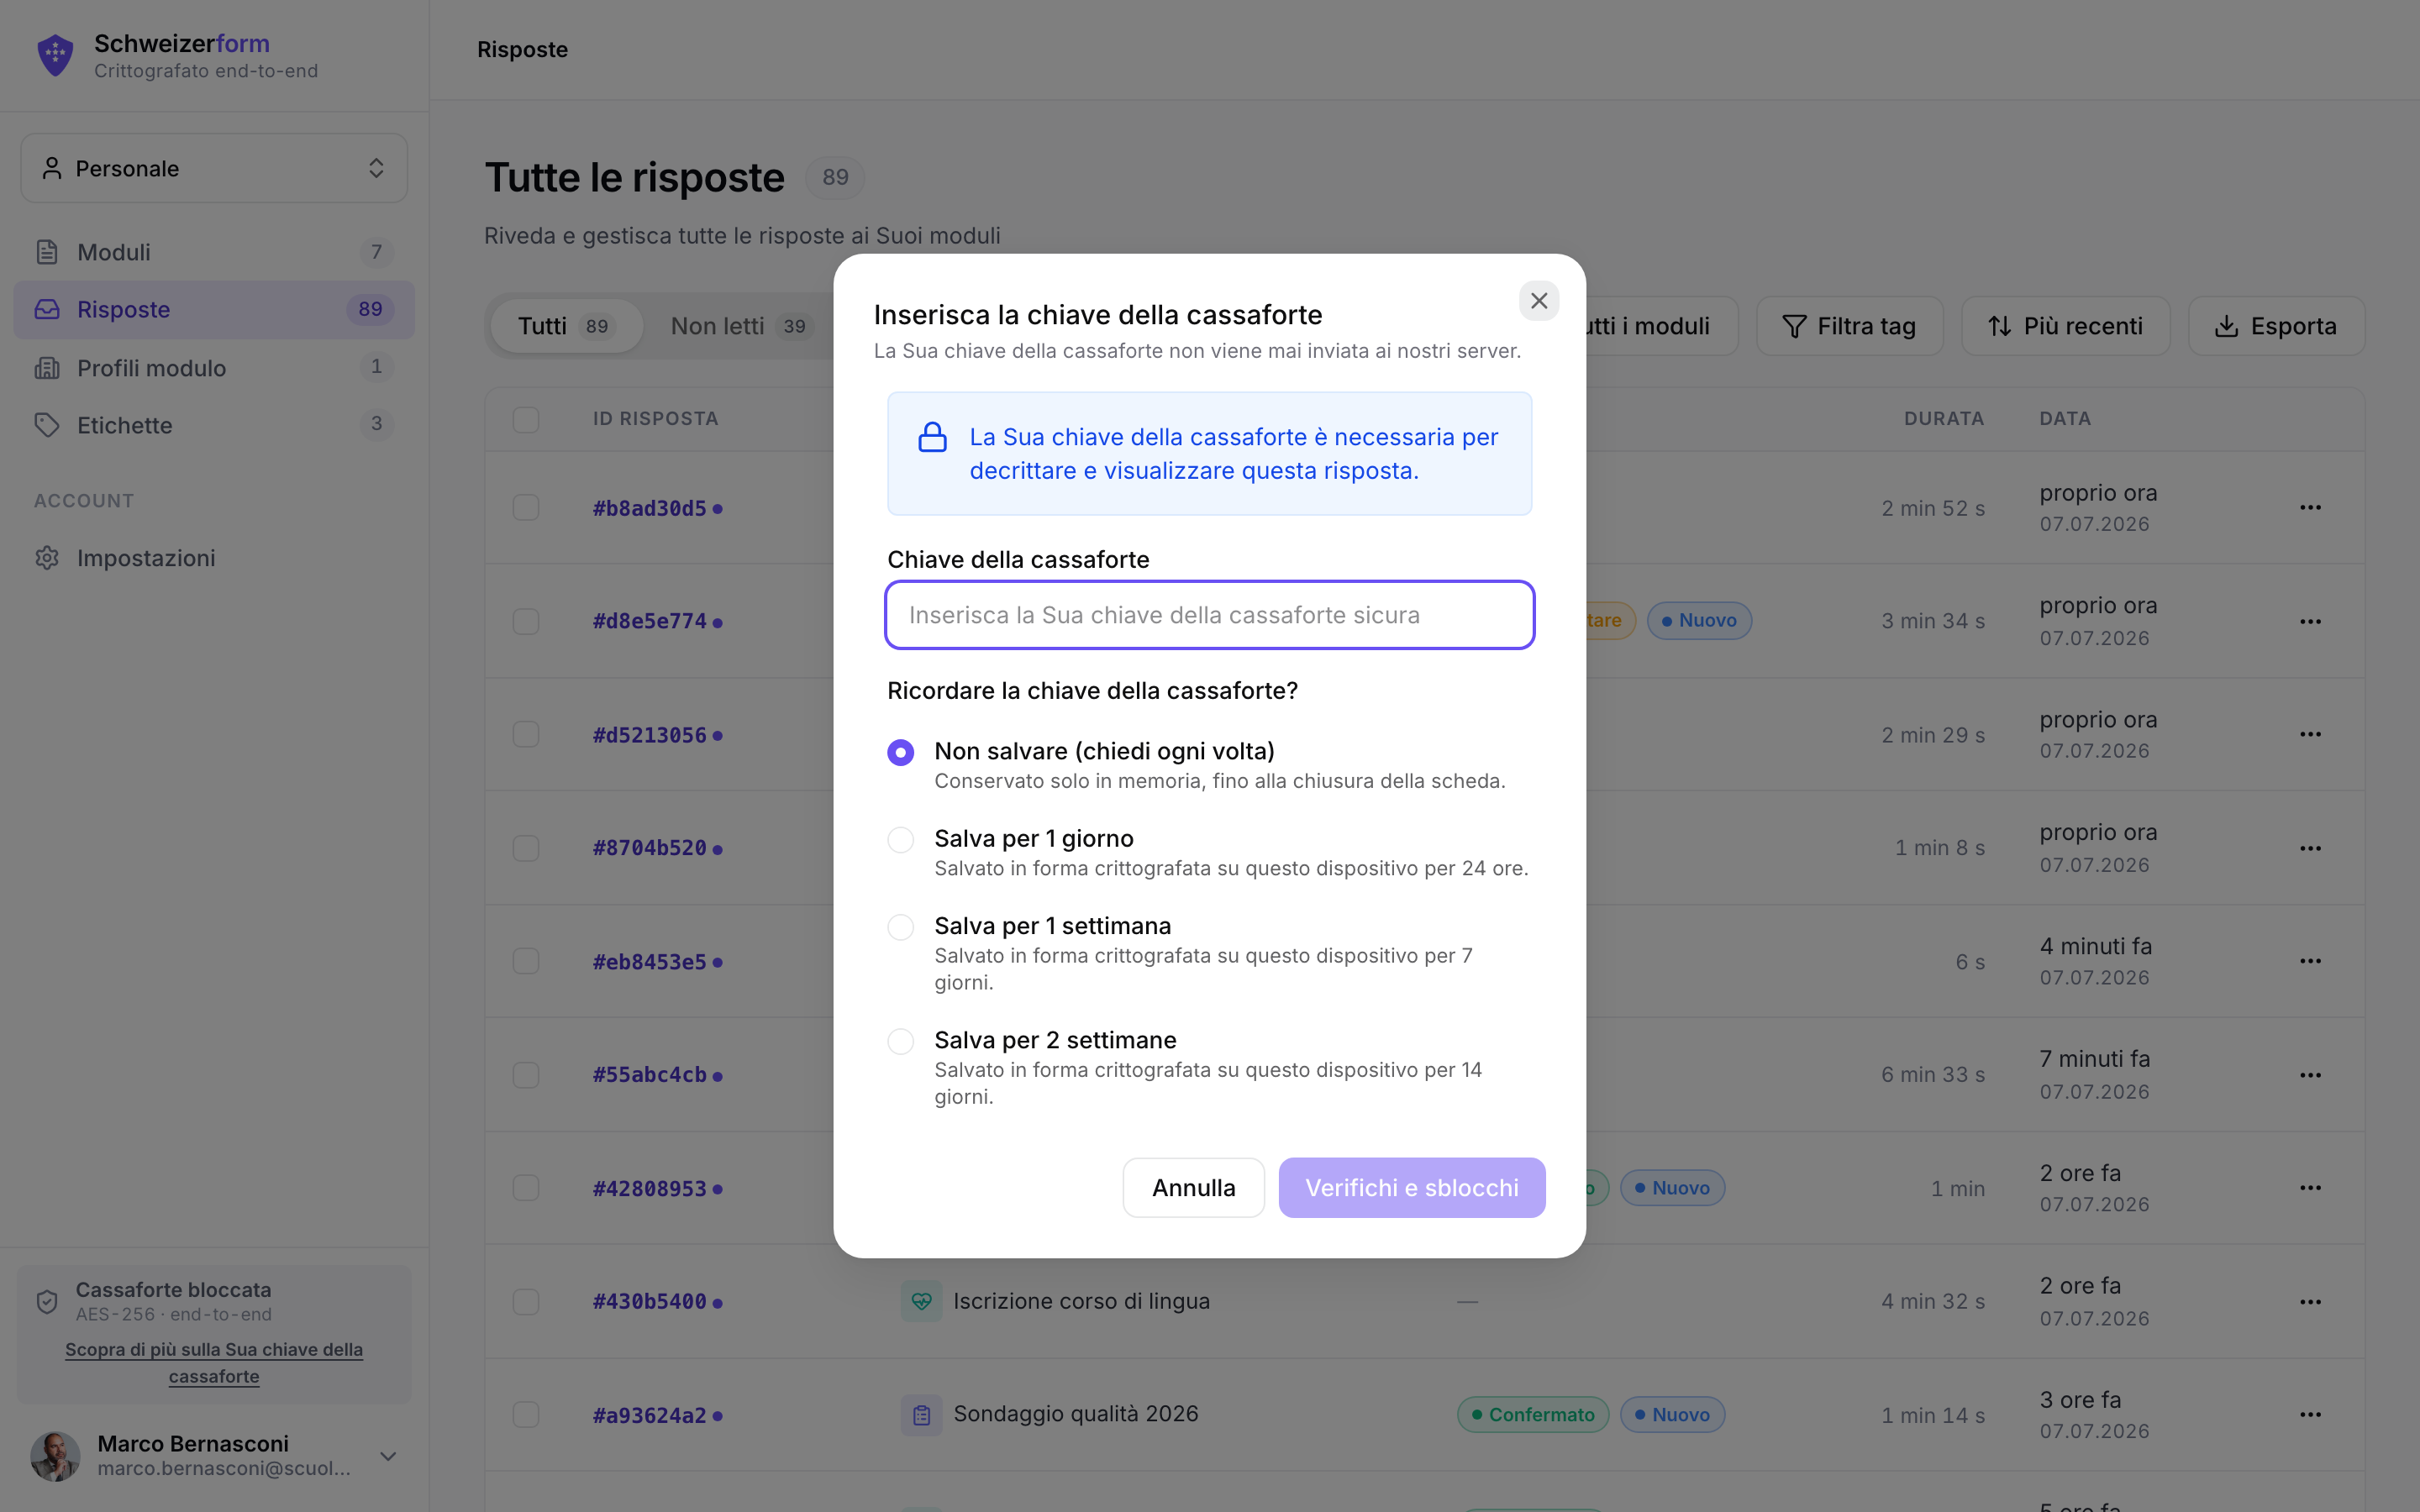The height and width of the screenshot is (1512, 2420).
Task: Click the lock icon in the info banner
Action: pyautogui.click(x=932, y=438)
